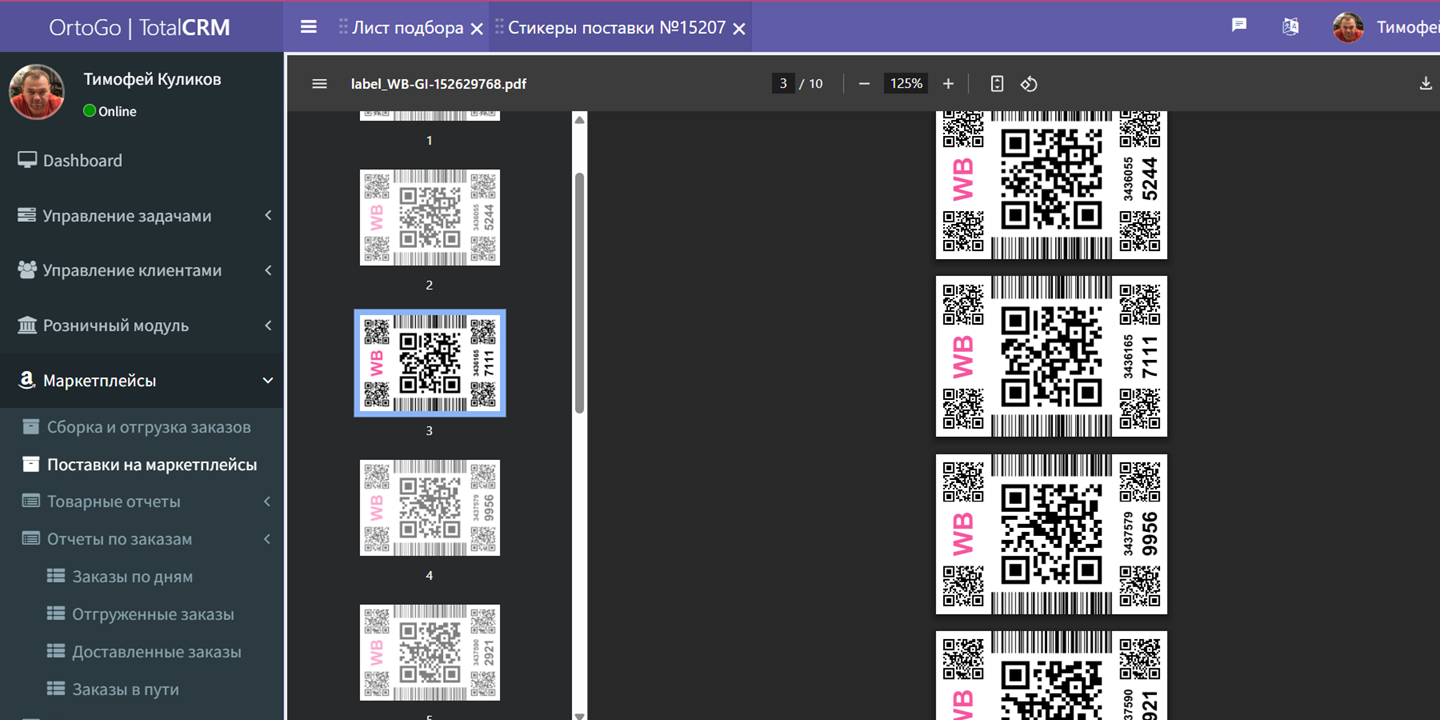Expand Розничный модуль chevron

(268, 325)
